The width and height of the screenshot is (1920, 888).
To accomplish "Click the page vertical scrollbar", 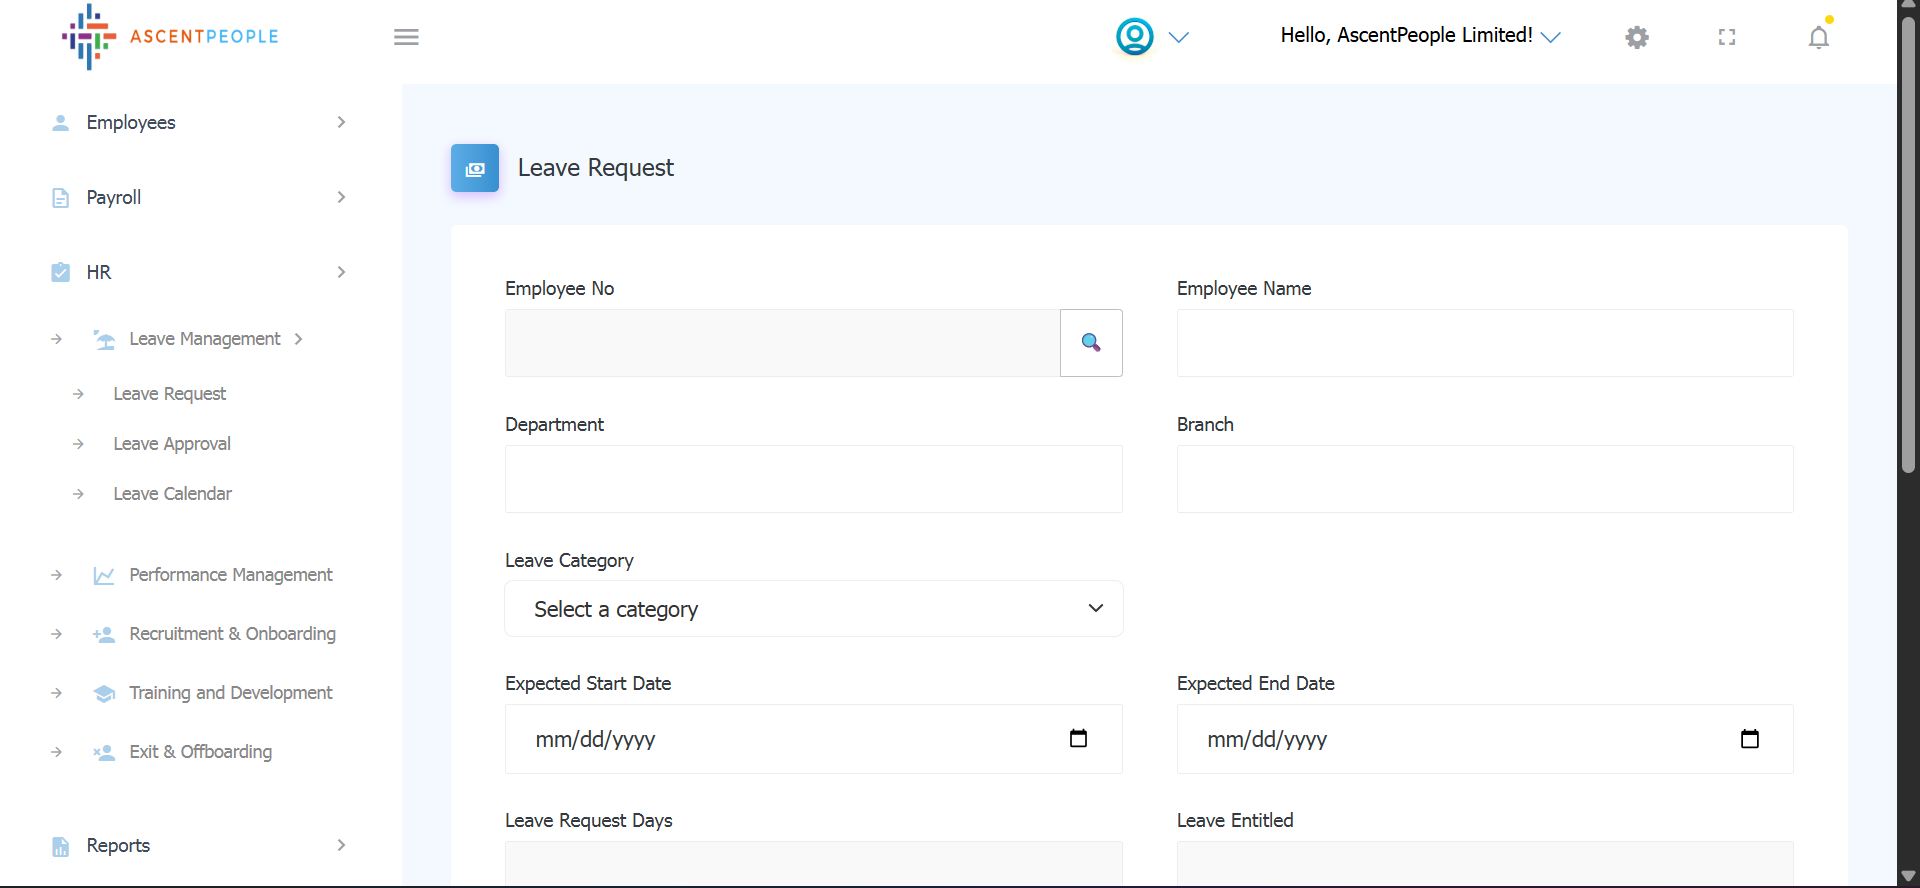I will [1908, 240].
